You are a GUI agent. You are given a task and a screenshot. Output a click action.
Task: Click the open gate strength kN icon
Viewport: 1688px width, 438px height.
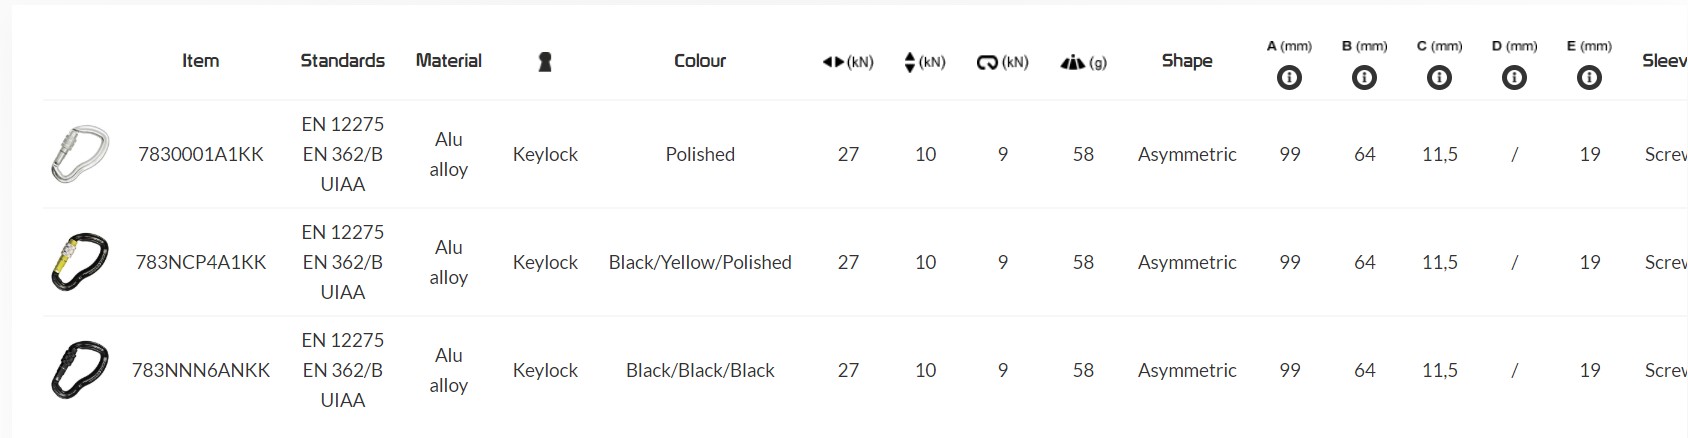986,62
